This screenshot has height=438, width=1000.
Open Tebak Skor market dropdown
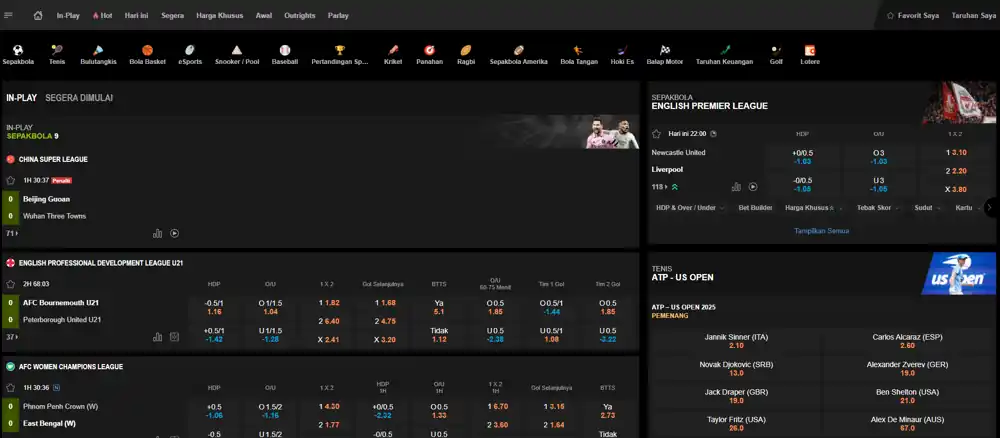(x=878, y=208)
